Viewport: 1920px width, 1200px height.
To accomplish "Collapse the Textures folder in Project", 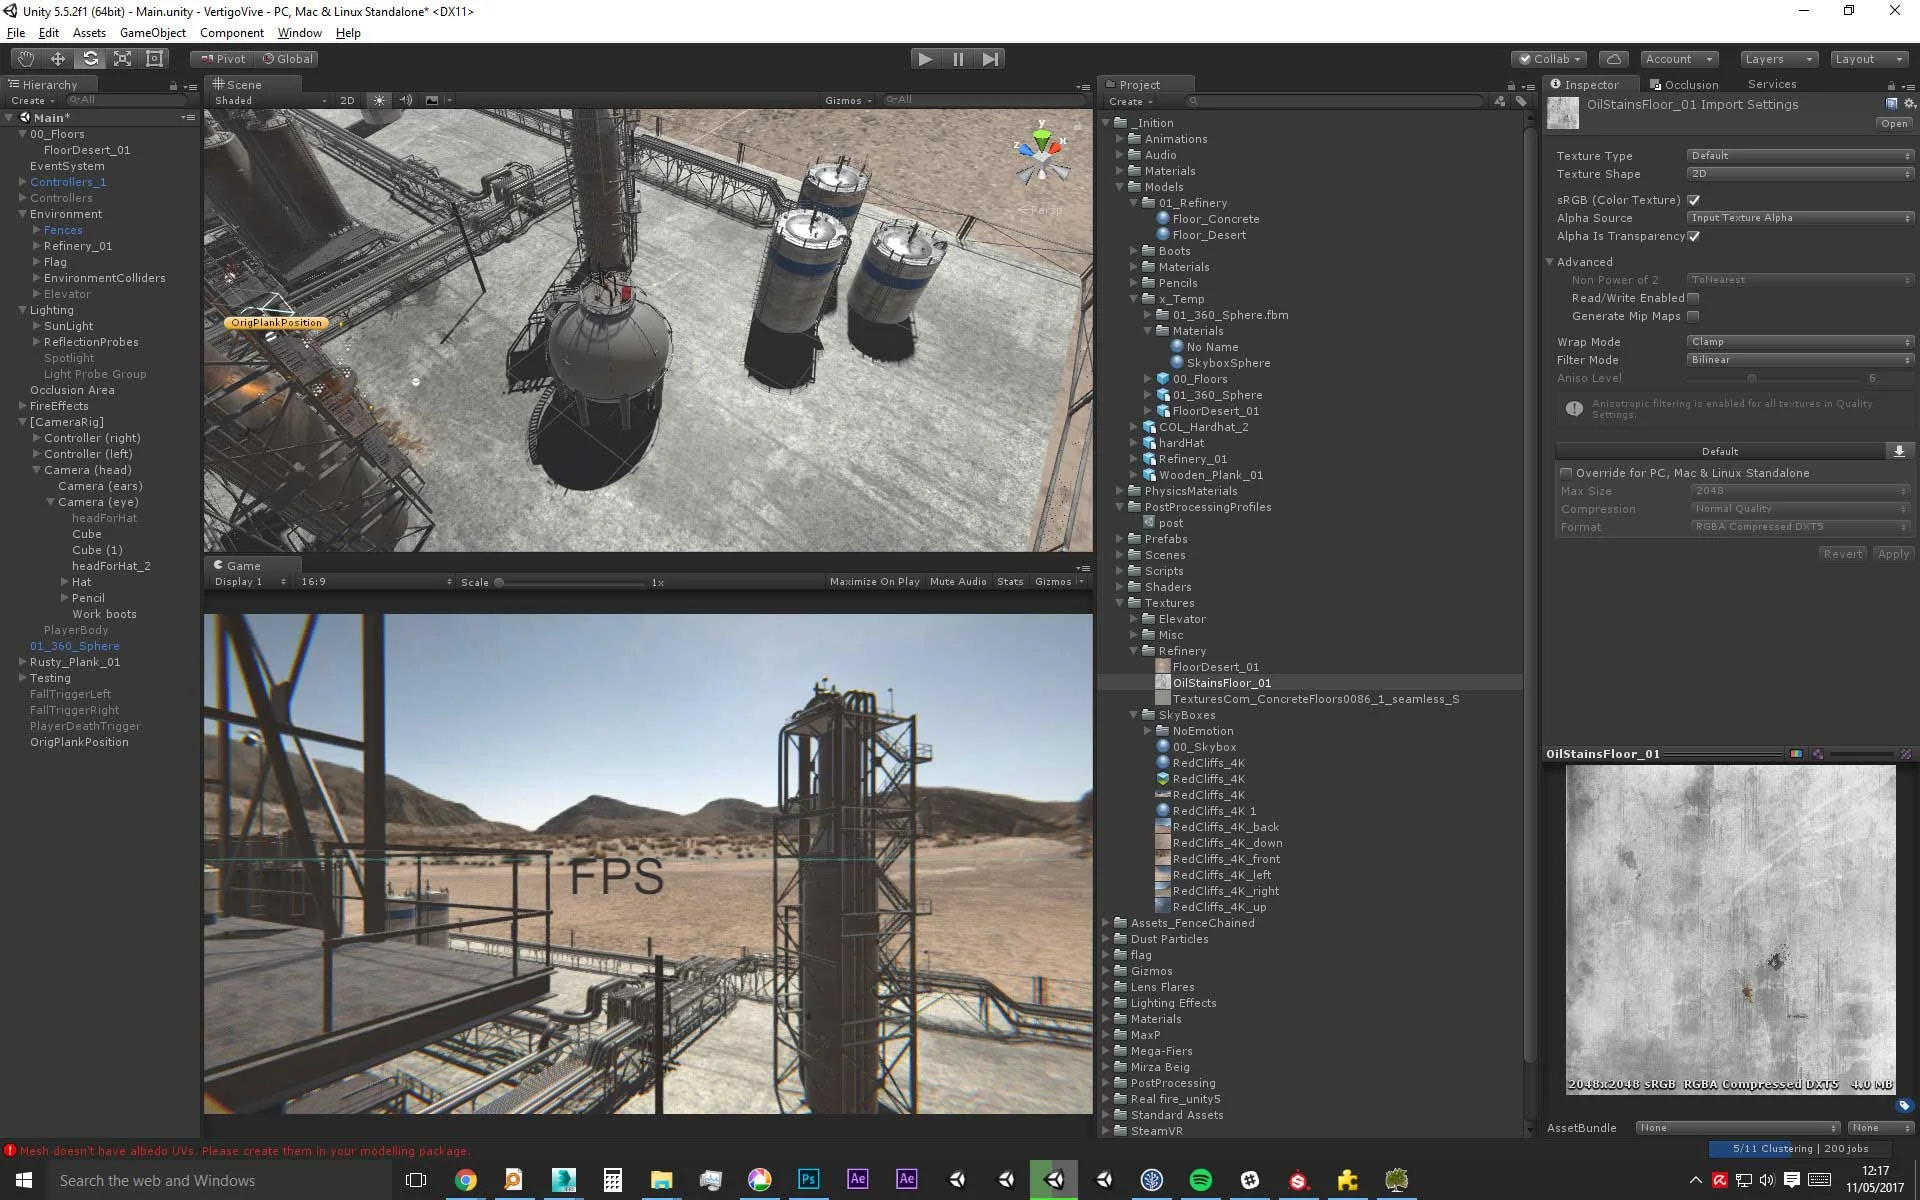I will 1121,603.
